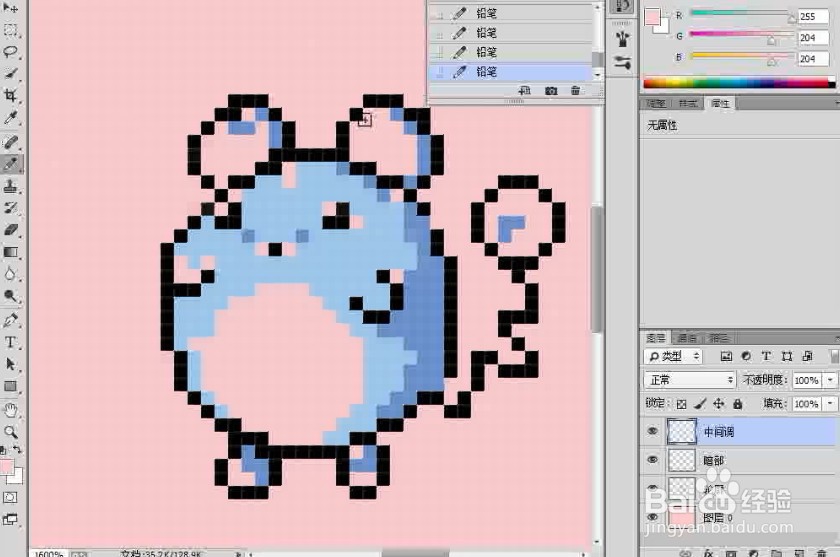This screenshot has height=557, width=840.
Task: Switch to the 调整 tab
Action: [656, 103]
